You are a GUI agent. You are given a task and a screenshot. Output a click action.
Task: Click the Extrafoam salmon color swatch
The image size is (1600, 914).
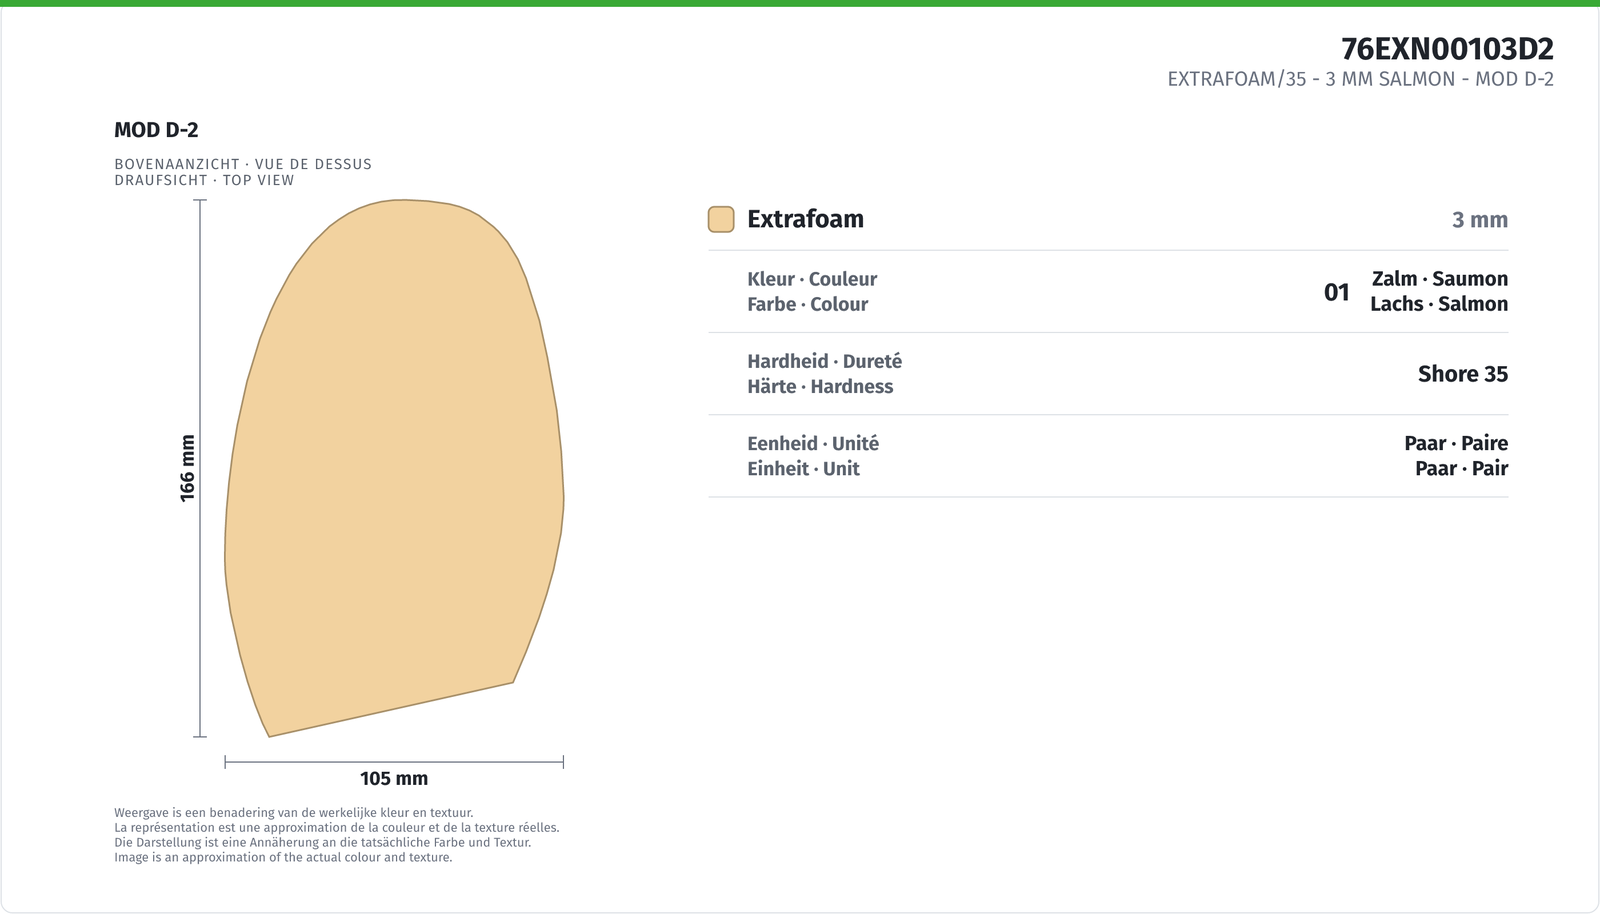point(721,219)
